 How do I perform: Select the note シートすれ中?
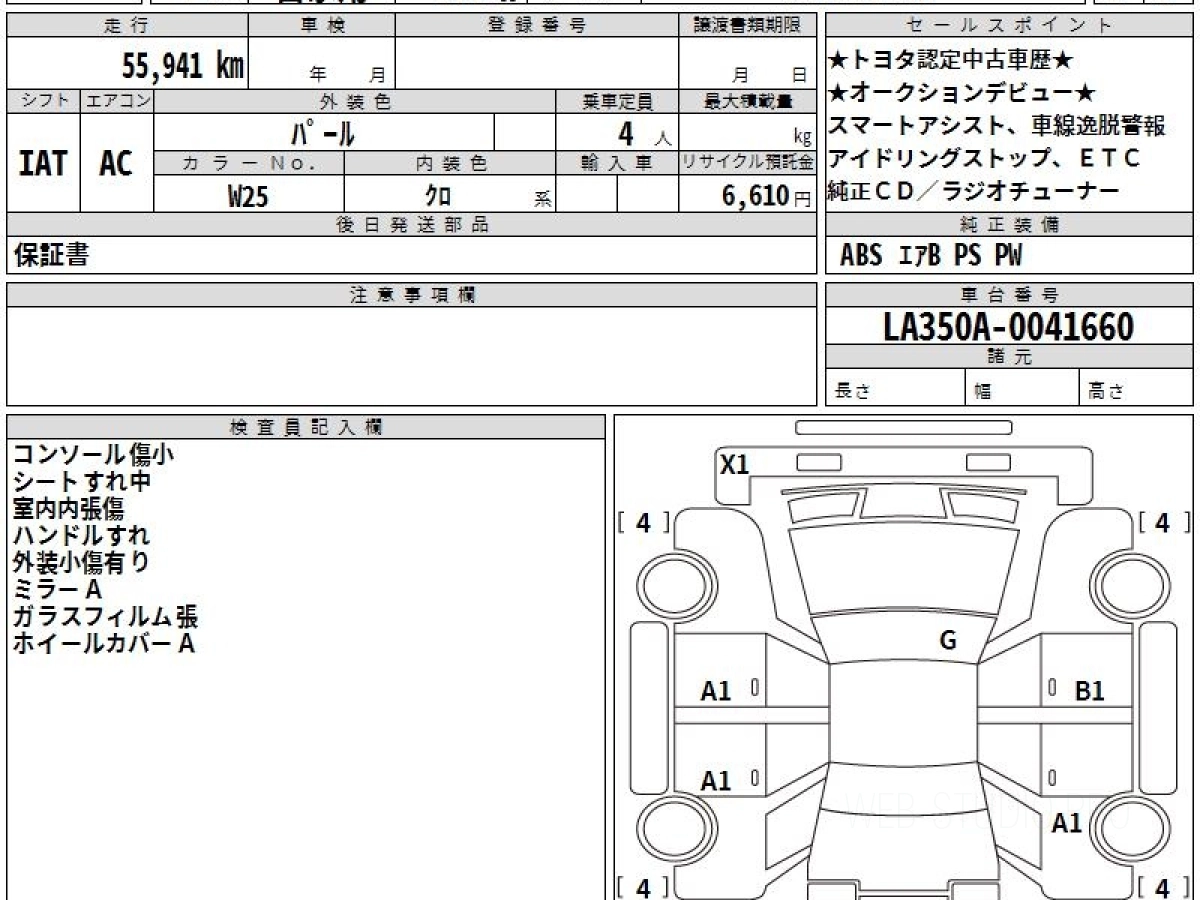click(81, 482)
